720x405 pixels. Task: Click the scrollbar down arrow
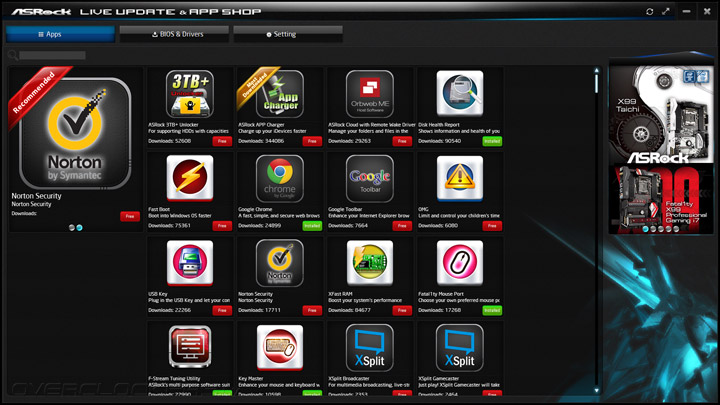pyautogui.click(x=596, y=390)
